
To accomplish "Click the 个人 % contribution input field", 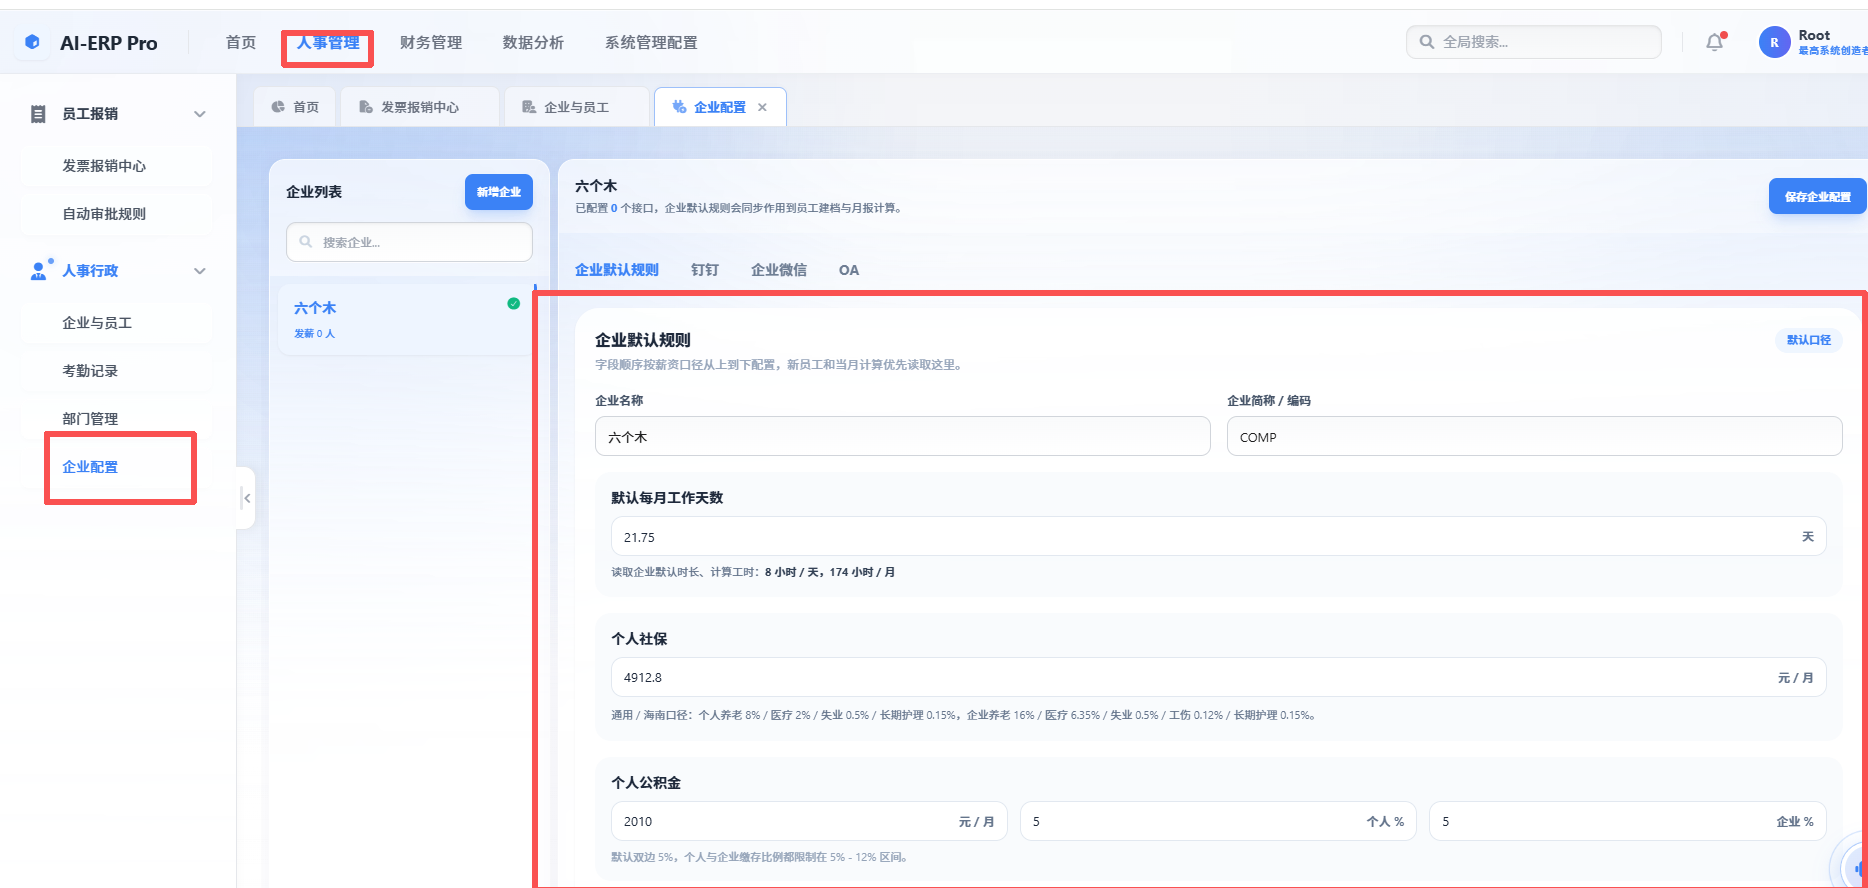I will (1218, 821).
